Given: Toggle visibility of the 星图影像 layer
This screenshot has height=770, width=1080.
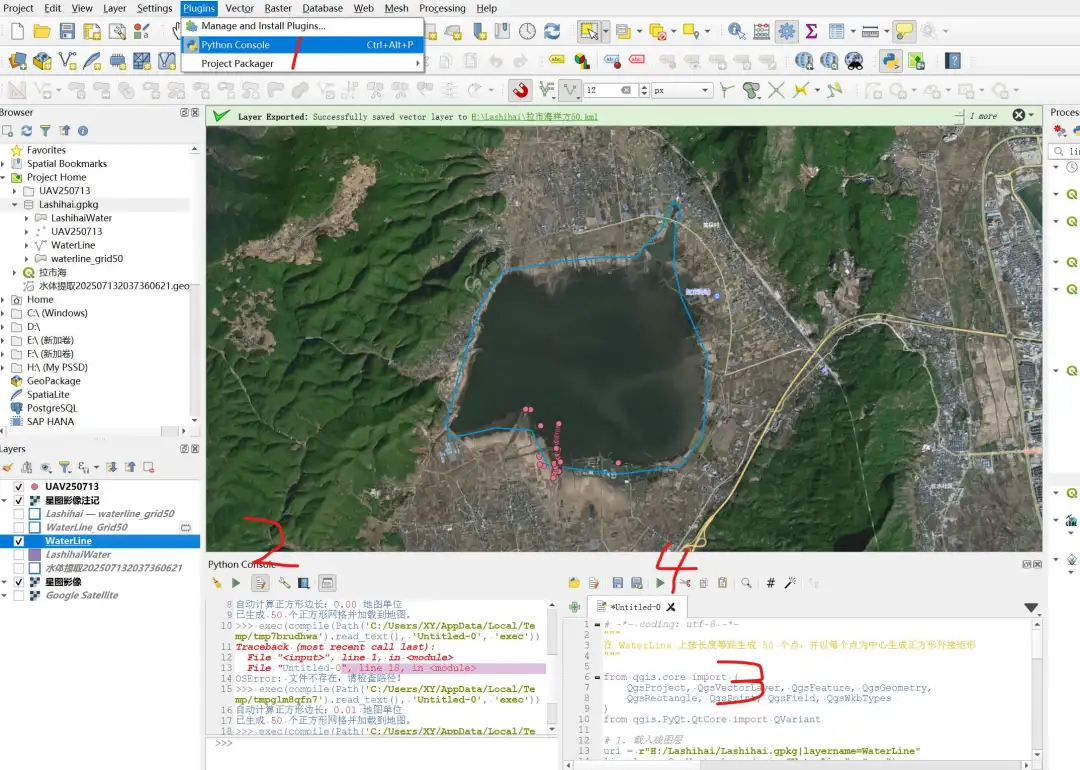Looking at the screenshot, I should coord(19,582).
